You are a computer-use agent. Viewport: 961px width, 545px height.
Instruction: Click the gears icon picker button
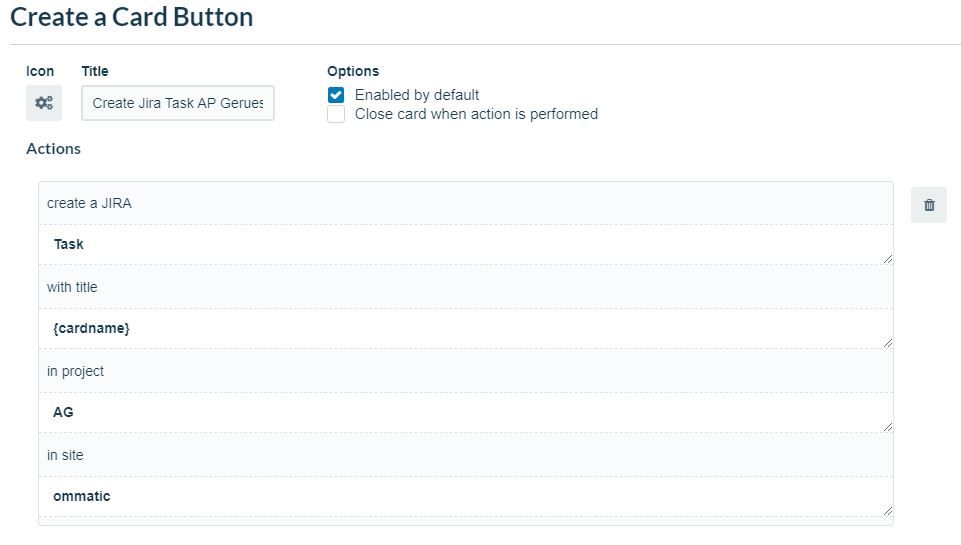(x=44, y=103)
